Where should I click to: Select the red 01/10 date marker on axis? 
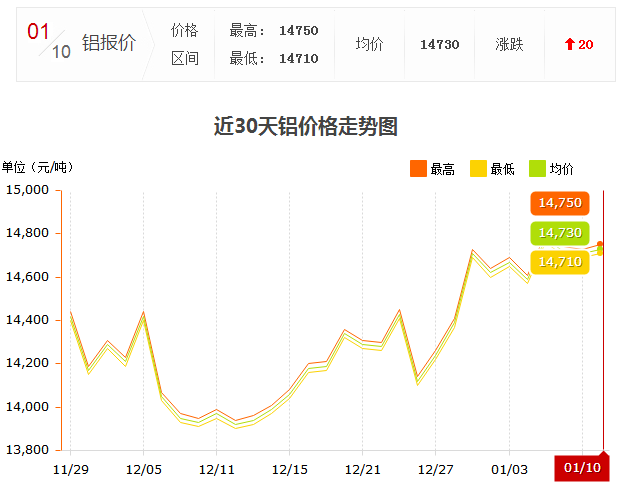click(x=581, y=467)
